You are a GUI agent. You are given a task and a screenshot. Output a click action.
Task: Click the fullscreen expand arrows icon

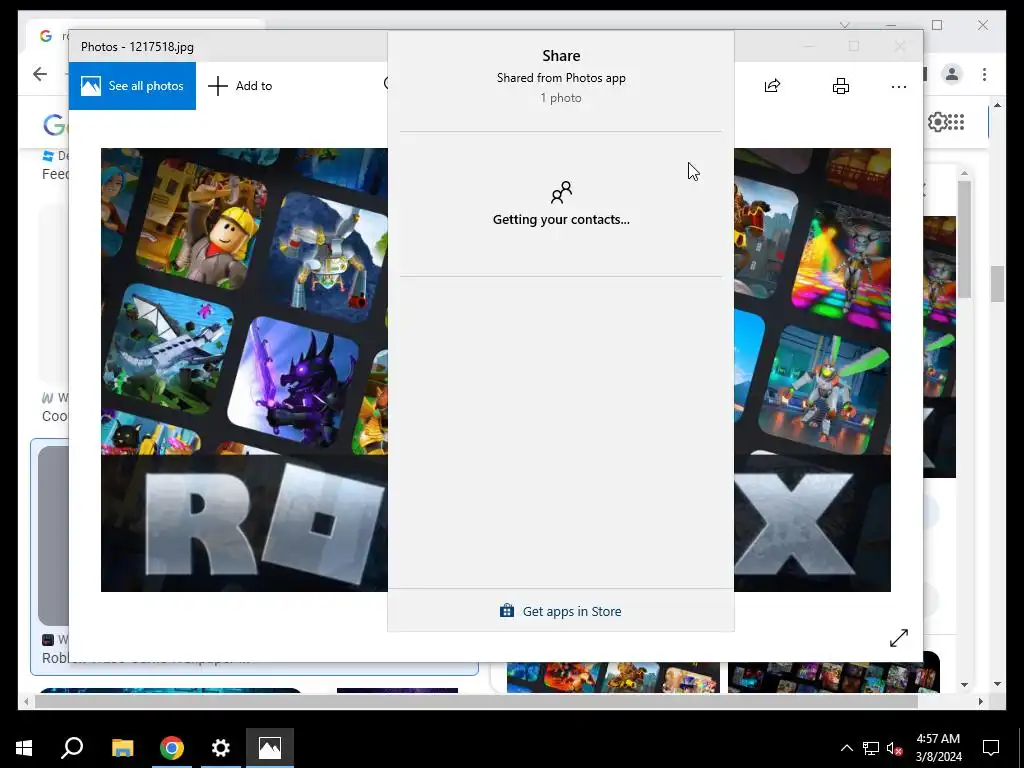coord(899,637)
